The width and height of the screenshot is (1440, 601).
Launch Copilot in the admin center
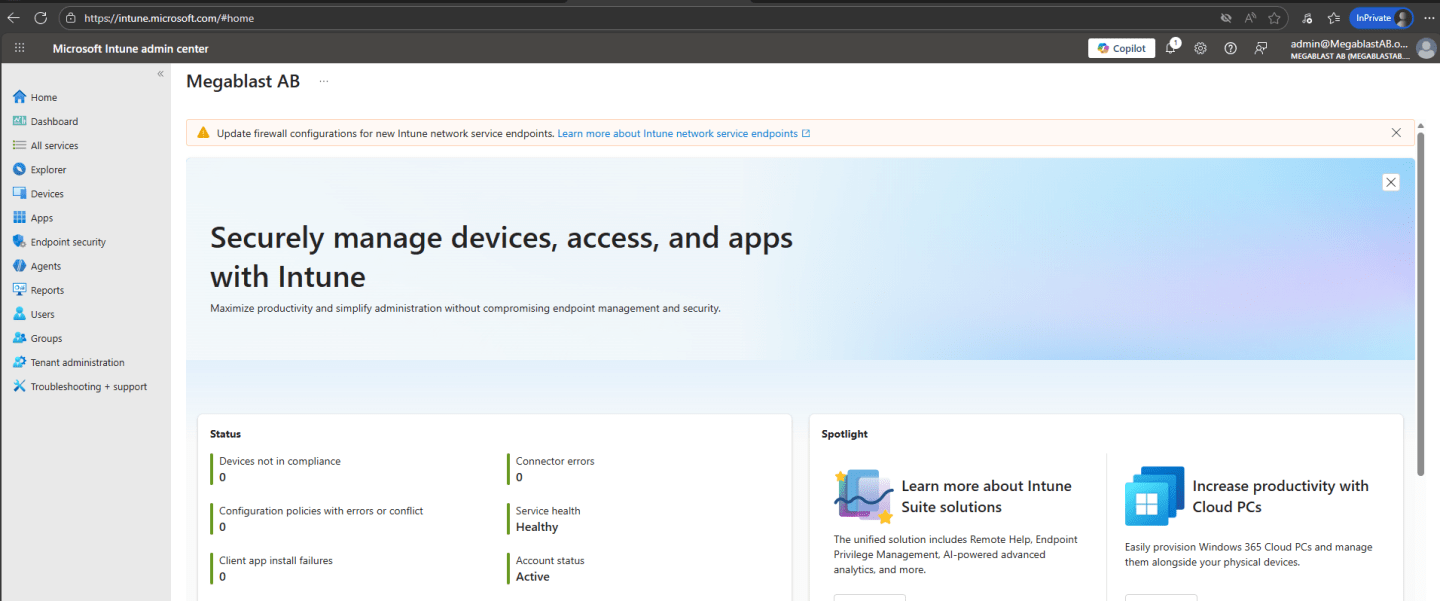[1121, 47]
